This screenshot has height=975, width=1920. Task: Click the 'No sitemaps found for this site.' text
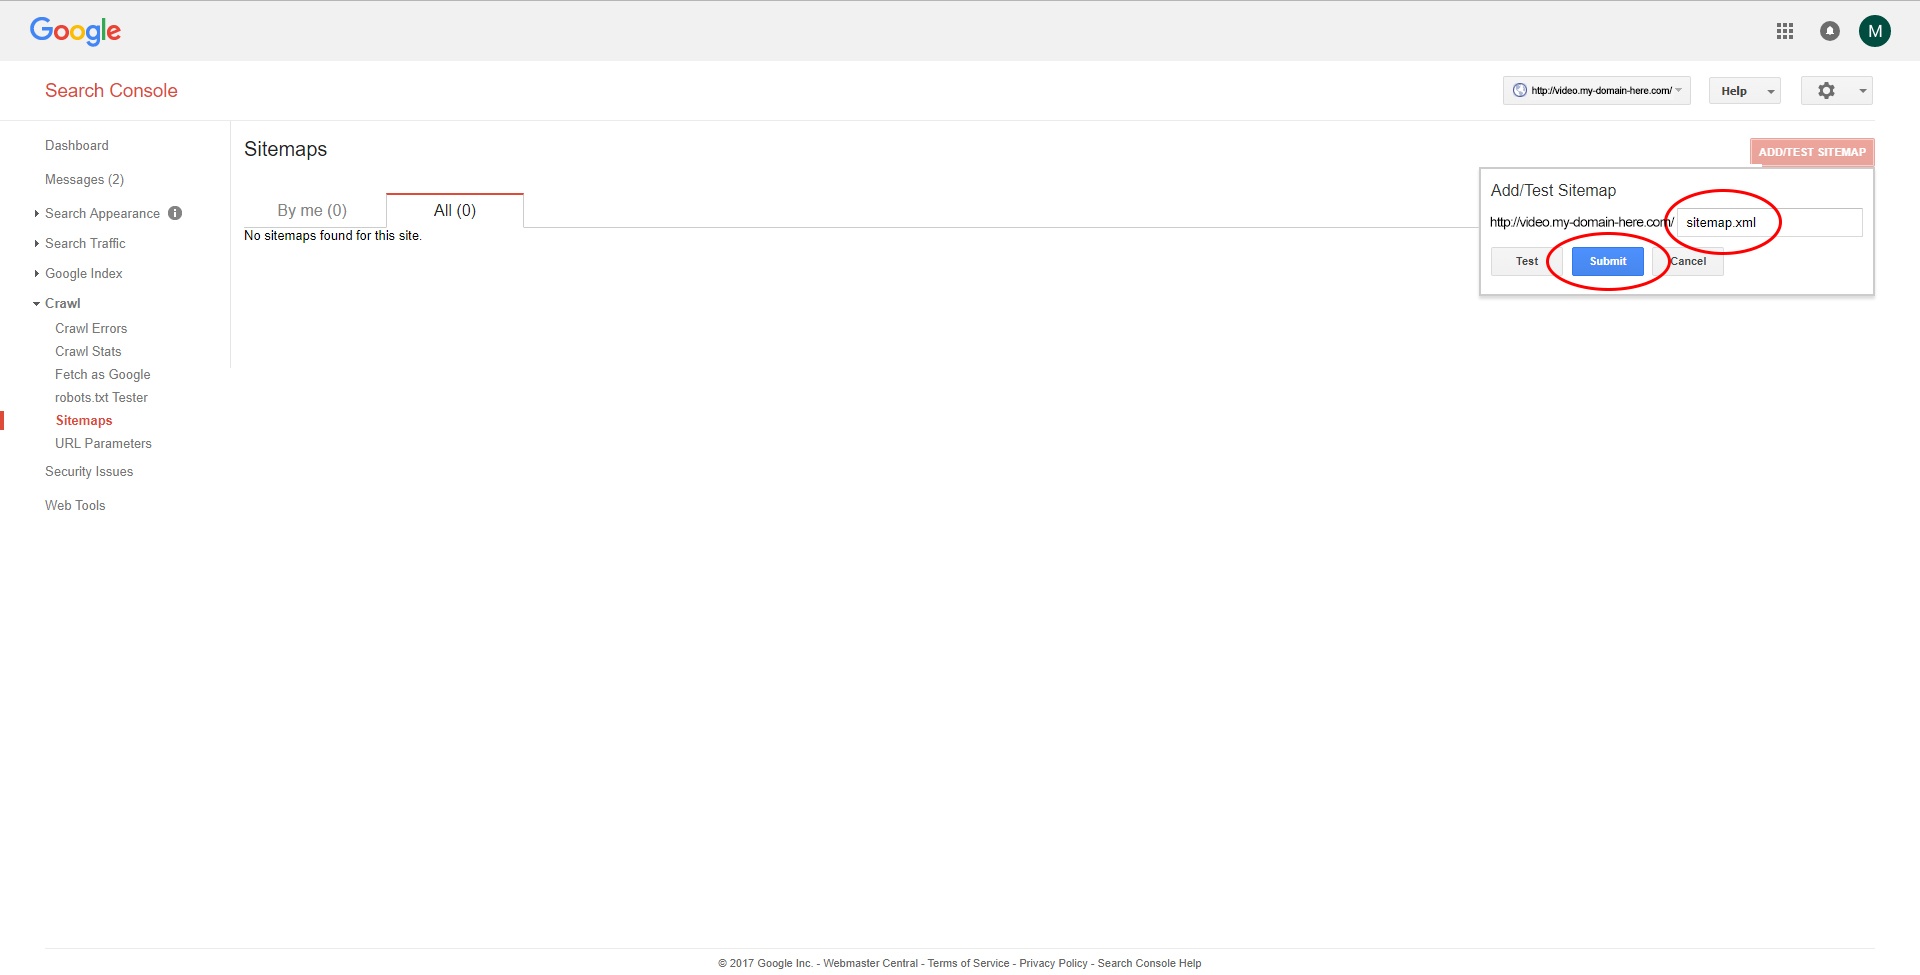[333, 236]
